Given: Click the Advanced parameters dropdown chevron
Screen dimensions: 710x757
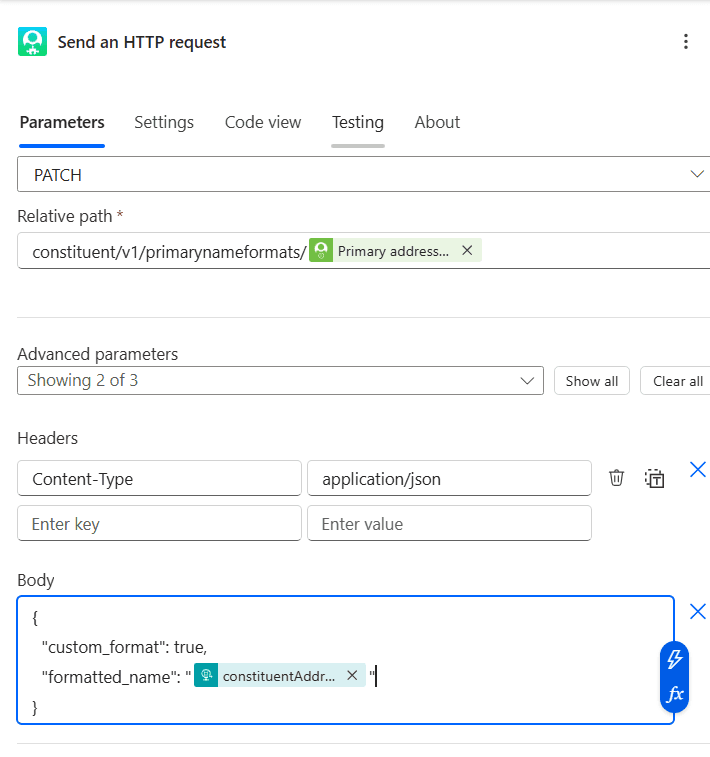Looking at the screenshot, I should tap(527, 380).
